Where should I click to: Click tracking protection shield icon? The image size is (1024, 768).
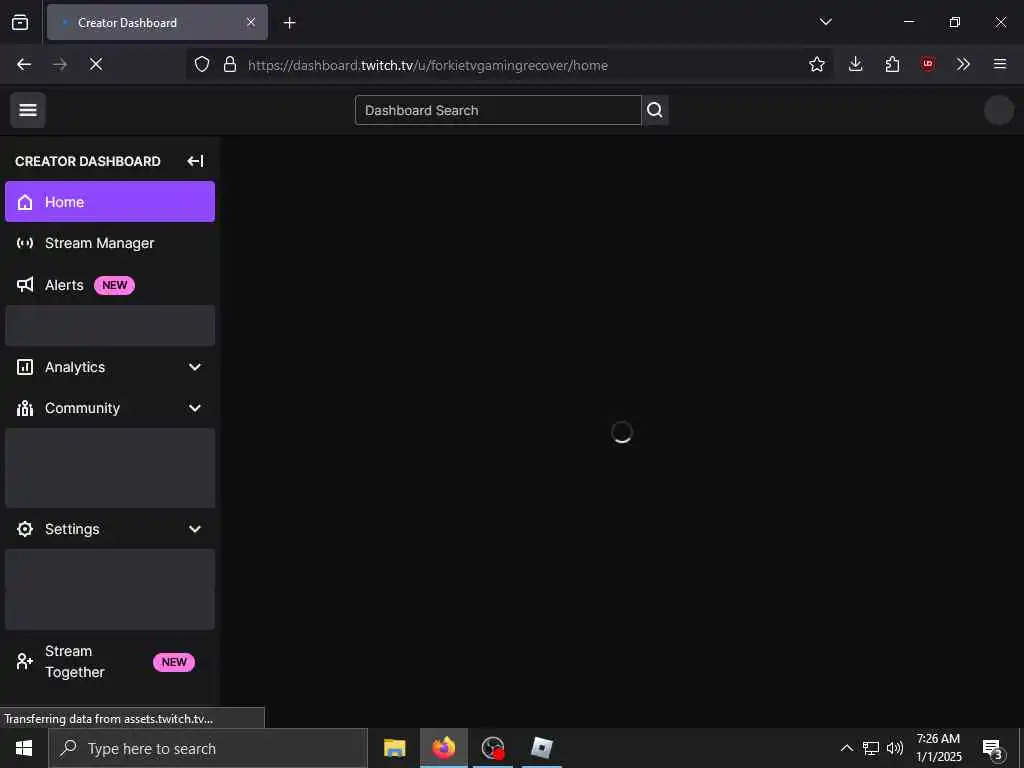(x=202, y=64)
